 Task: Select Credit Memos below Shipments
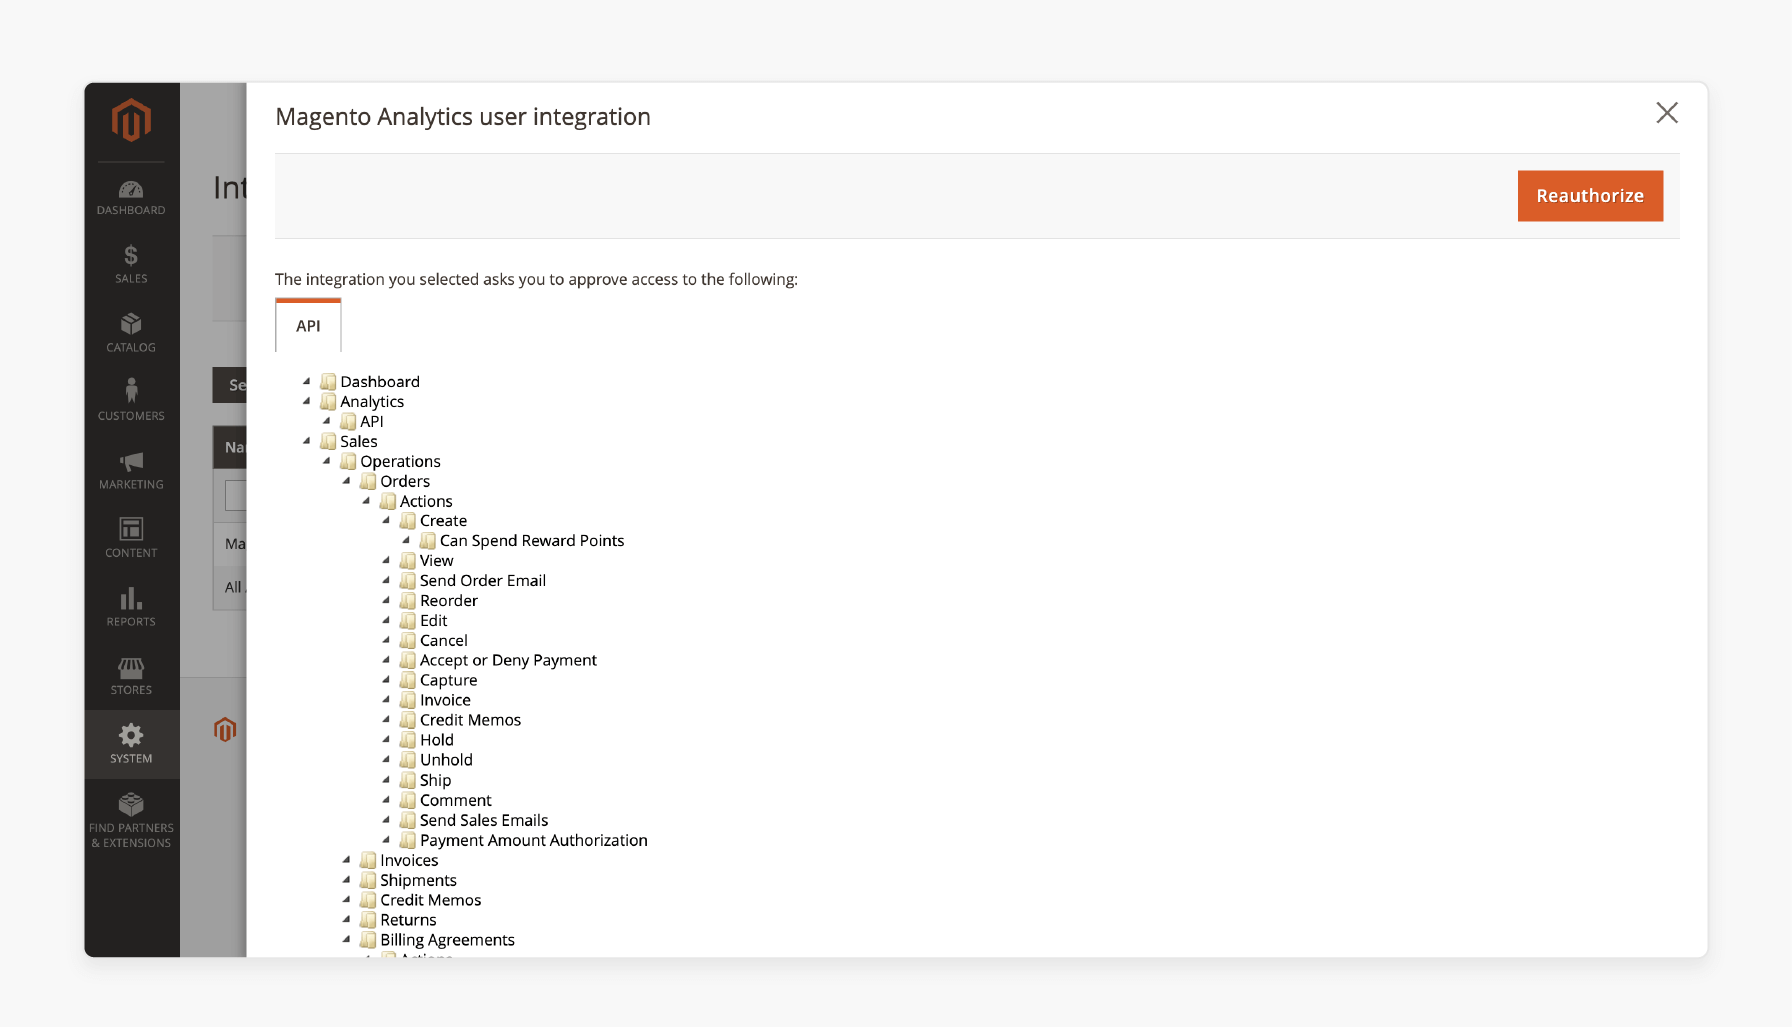pos(431,900)
